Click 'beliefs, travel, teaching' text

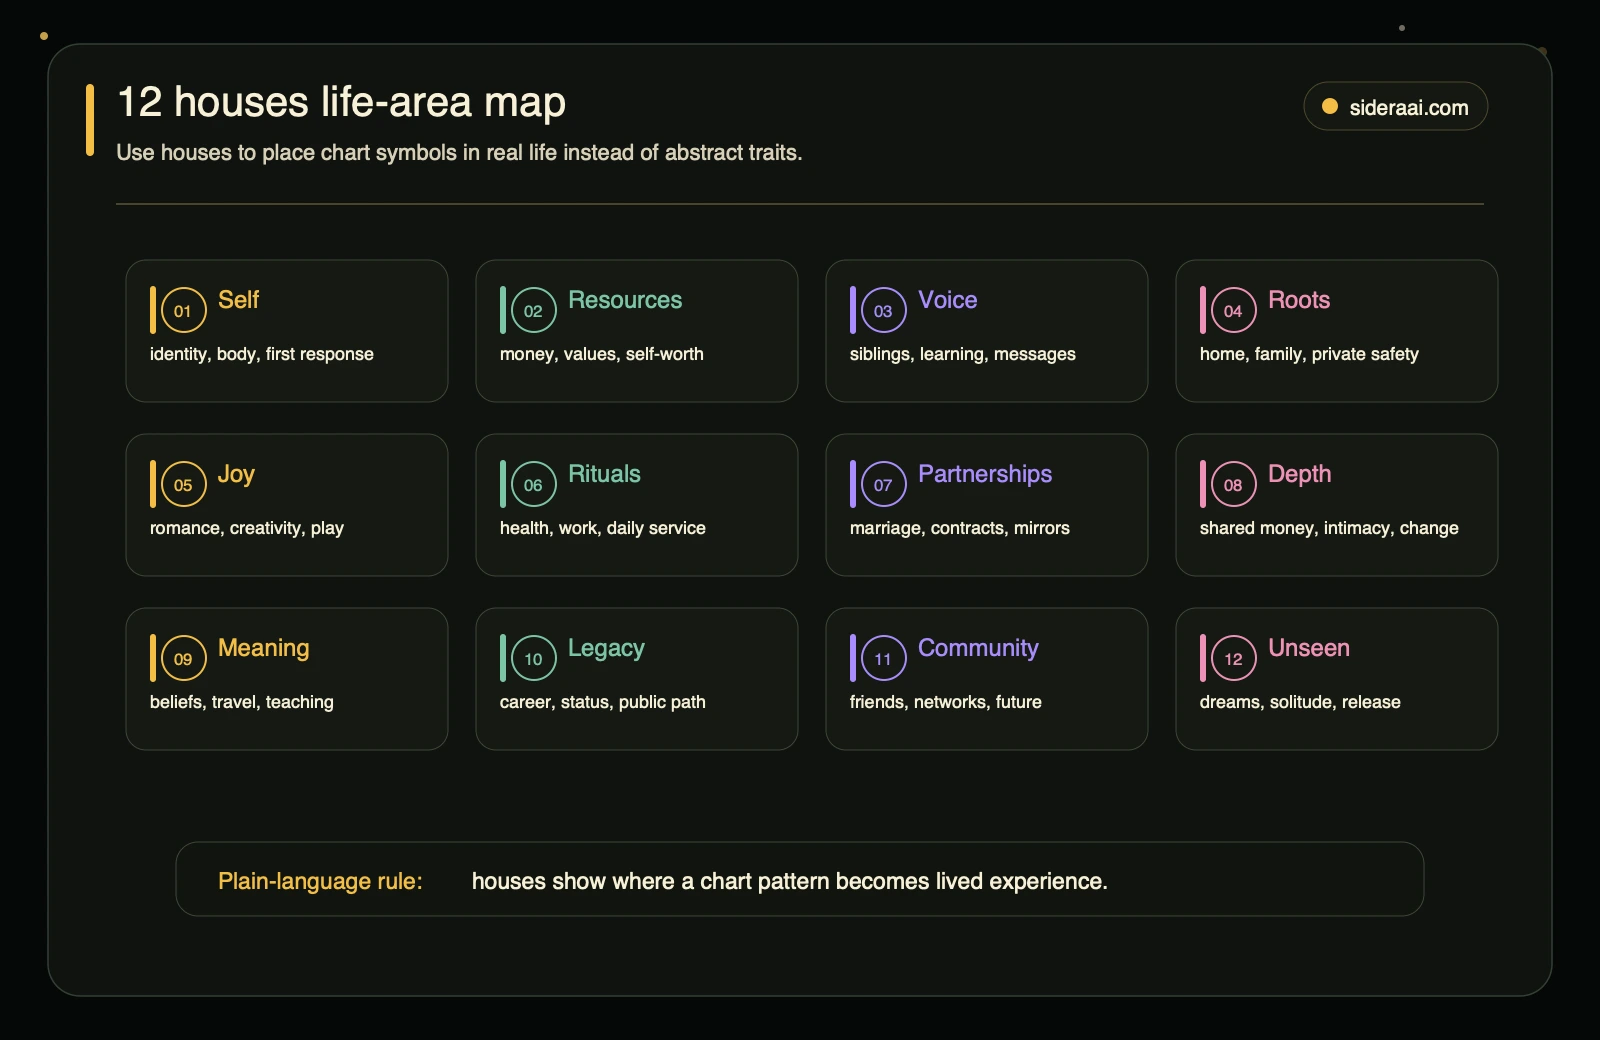coord(241,702)
